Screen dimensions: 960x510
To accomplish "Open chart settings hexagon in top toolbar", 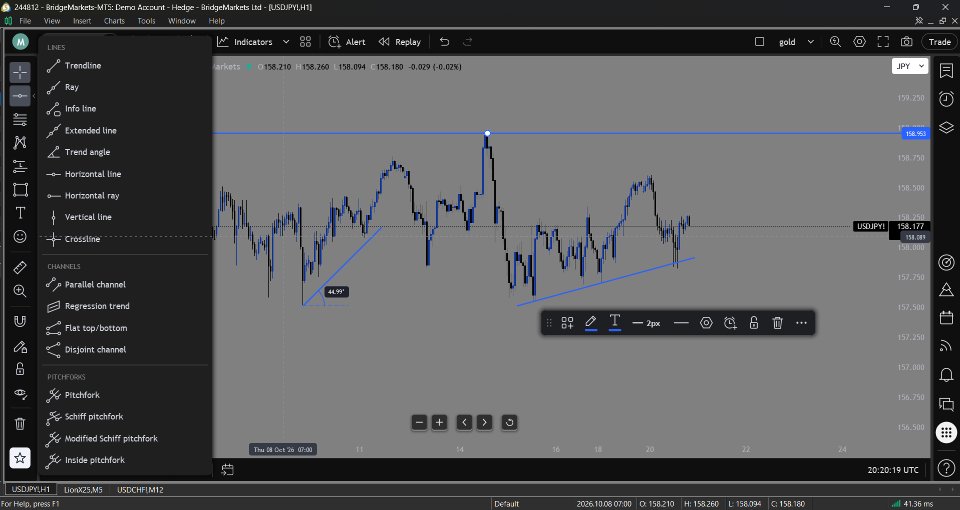I will pos(860,42).
